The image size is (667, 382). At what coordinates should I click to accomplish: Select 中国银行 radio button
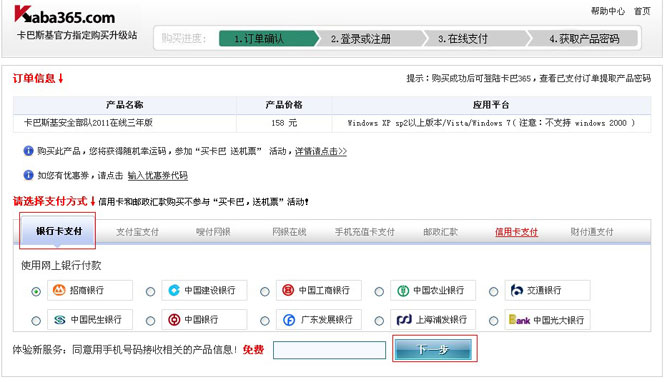(x=151, y=321)
